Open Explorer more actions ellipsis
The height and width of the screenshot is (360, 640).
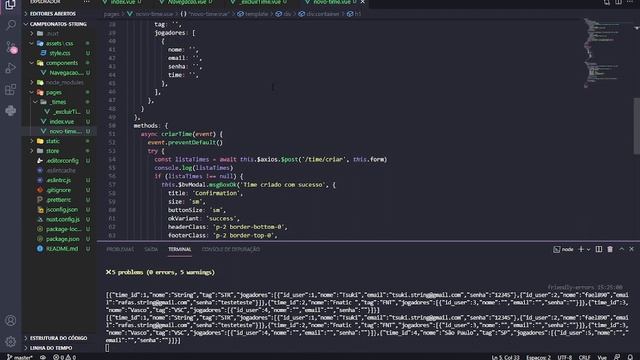click(x=87, y=2)
